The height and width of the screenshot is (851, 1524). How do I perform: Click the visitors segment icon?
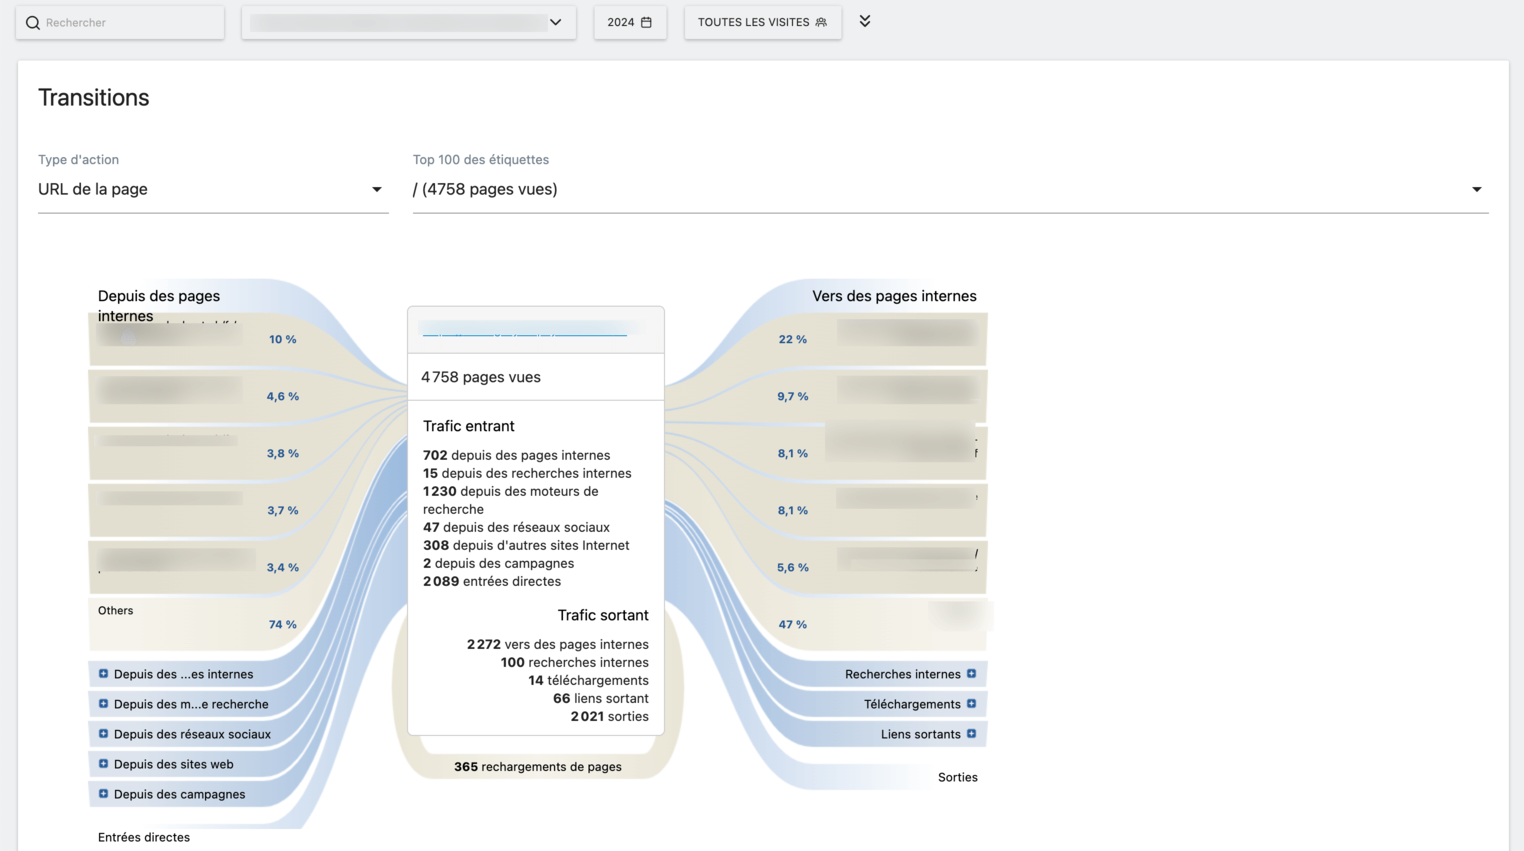coord(821,22)
